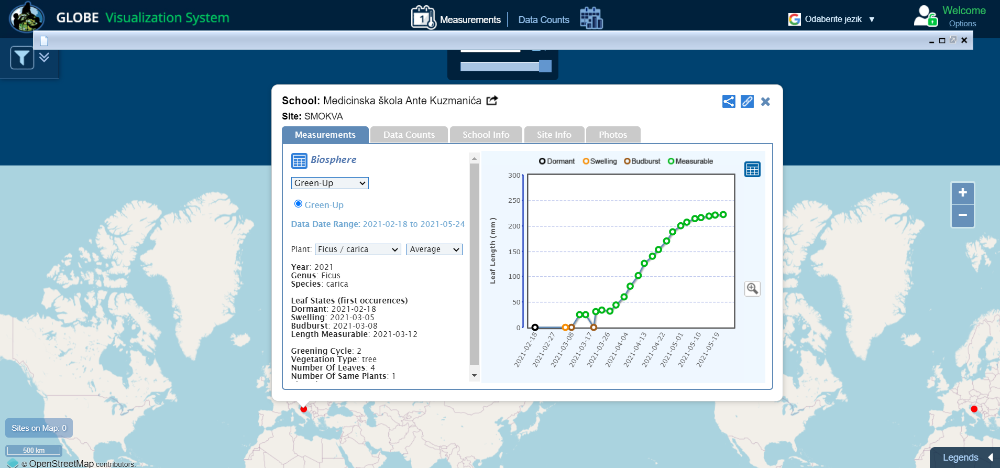Viewport: 1000px width, 468px height.
Task: Open the data table icon beside chart
Action: (753, 170)
